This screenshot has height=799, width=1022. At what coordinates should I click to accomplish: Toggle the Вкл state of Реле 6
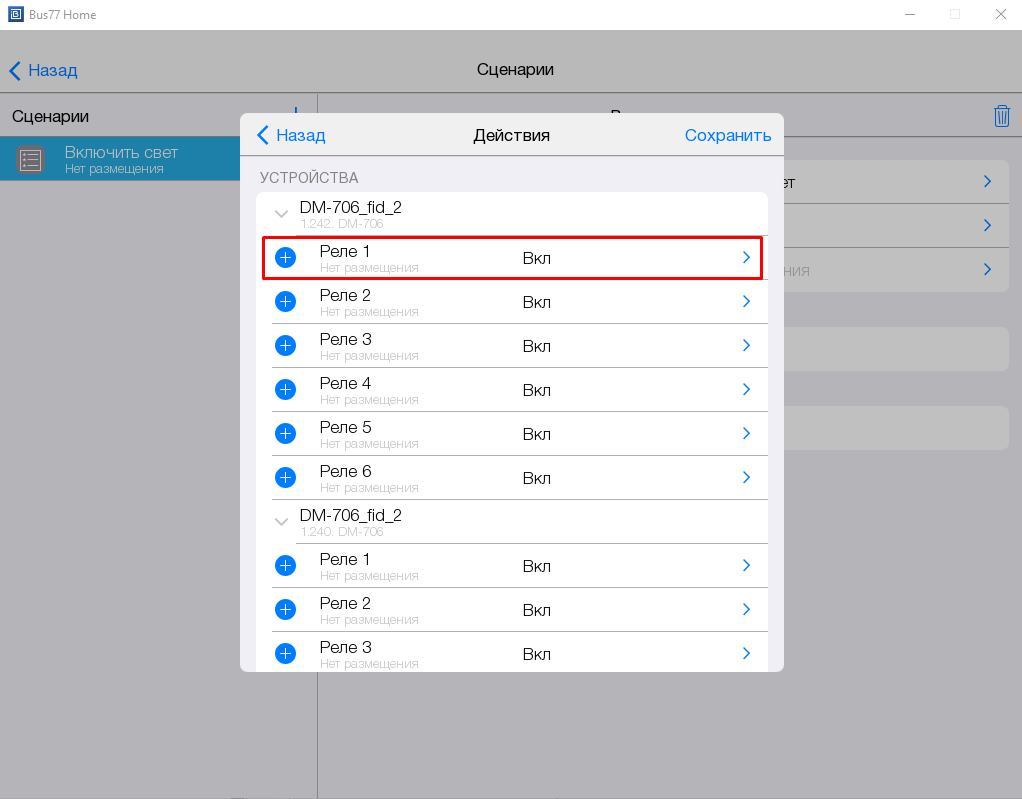coord(536,478)
